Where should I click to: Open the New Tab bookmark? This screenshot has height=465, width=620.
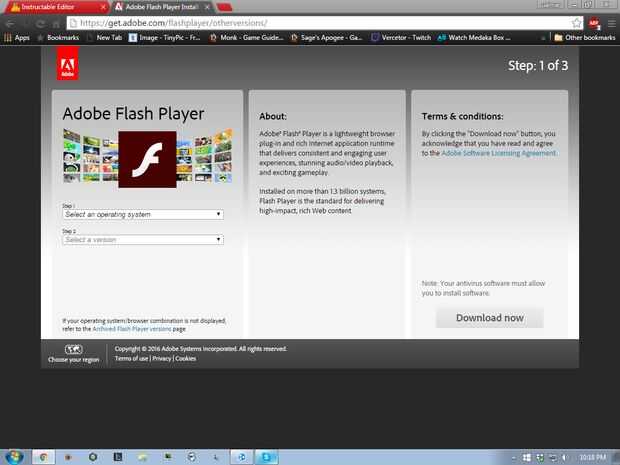click(105, 38)
